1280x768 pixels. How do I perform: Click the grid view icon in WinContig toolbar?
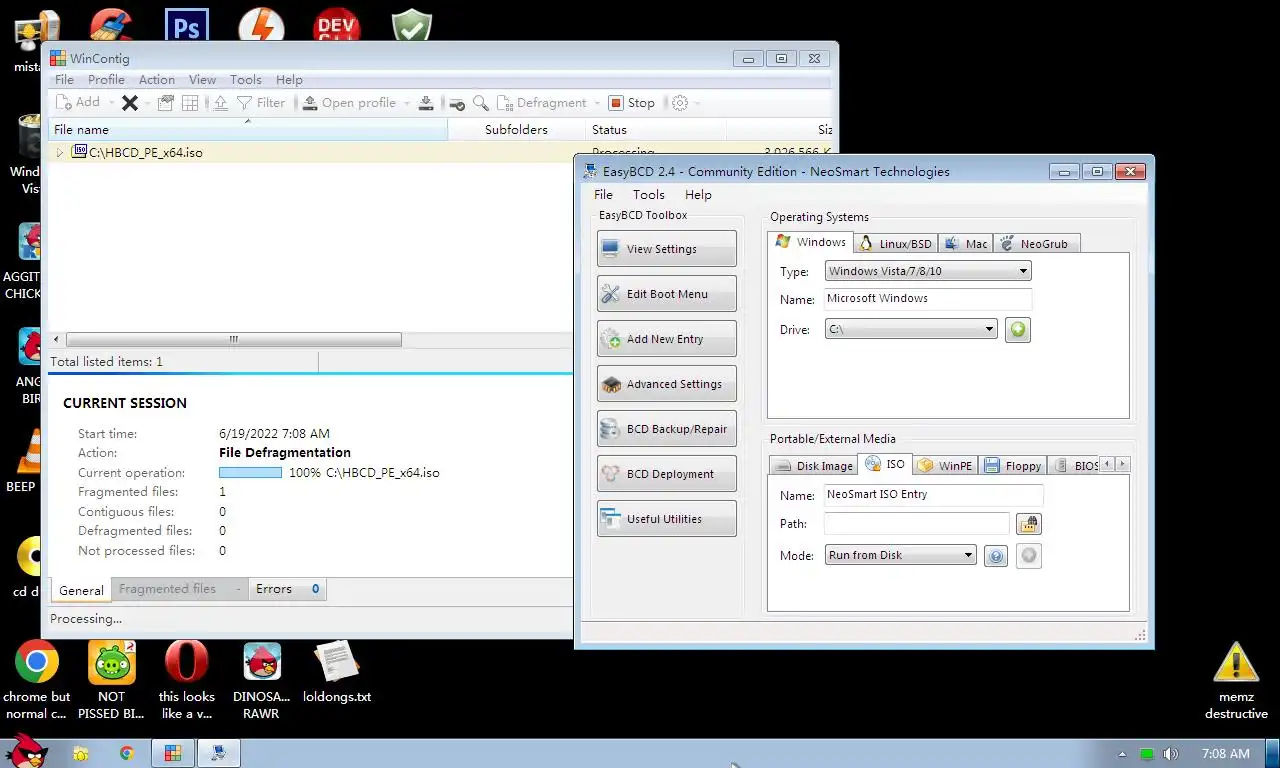pos(190,103)
